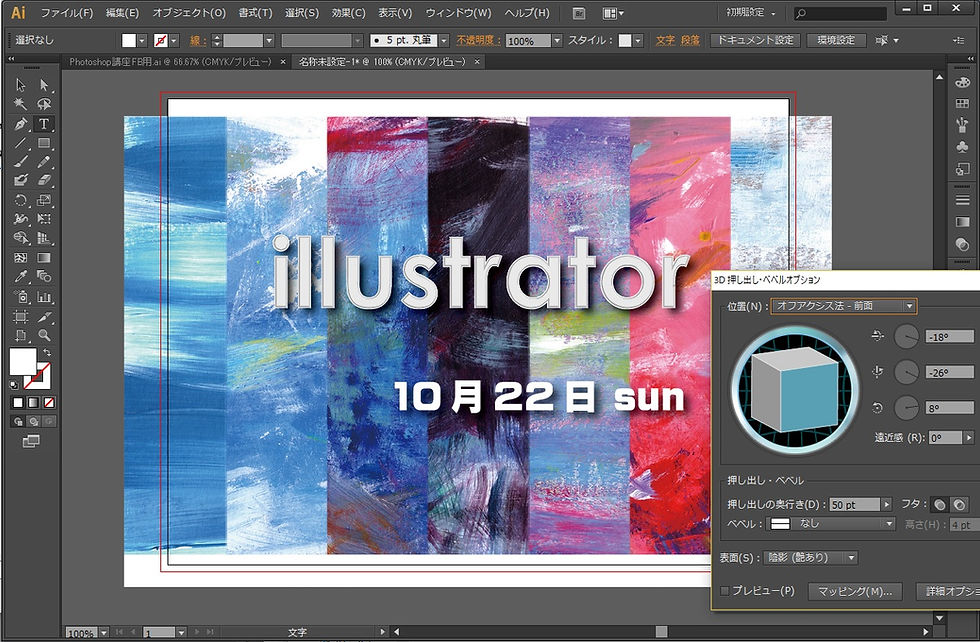Open the 効果(C) menu
Screen dimensions: 980x642
coord(349,13)
